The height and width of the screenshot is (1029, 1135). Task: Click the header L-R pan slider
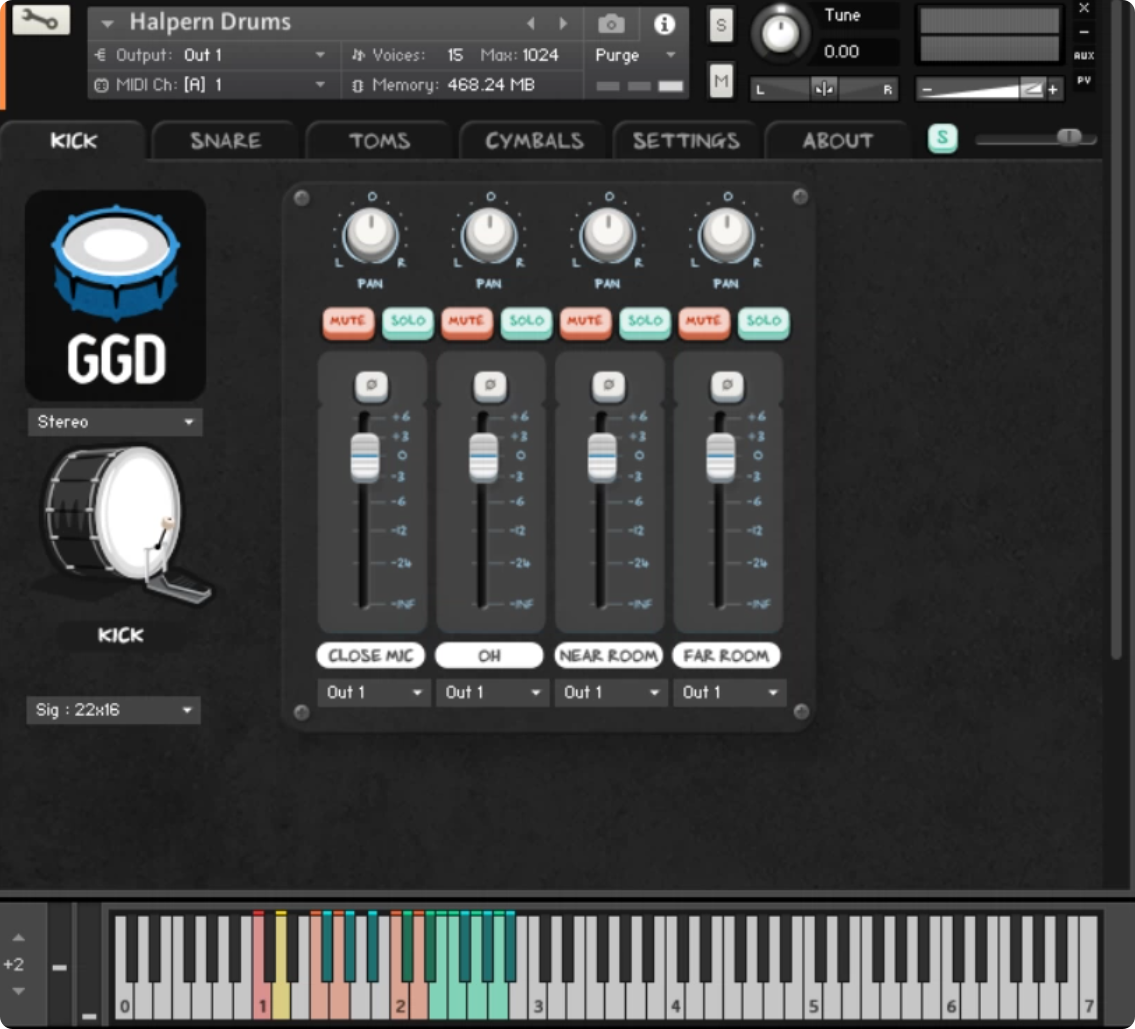(824, 90)
